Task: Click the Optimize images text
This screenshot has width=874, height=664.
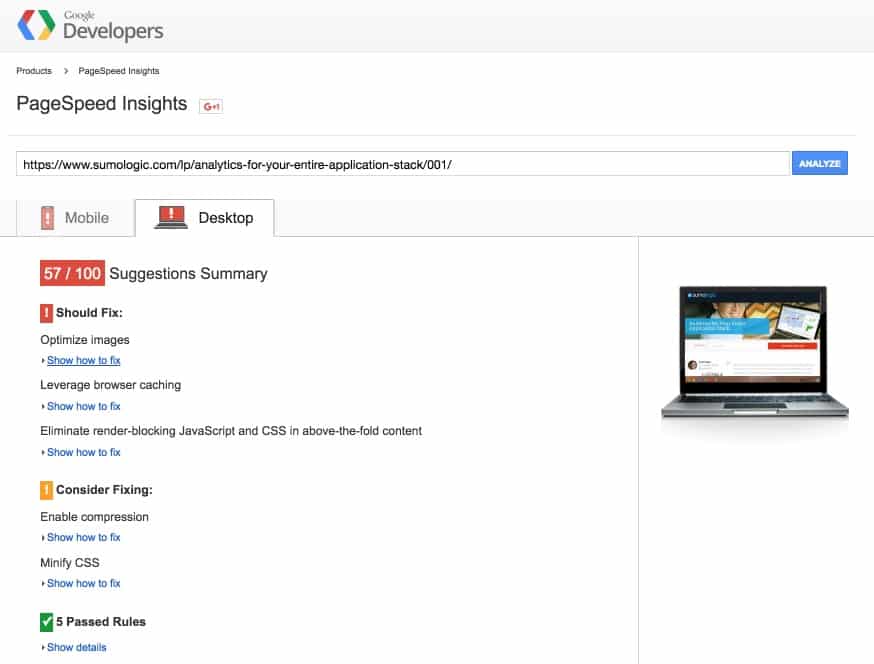Action: [x=85, y=340]
